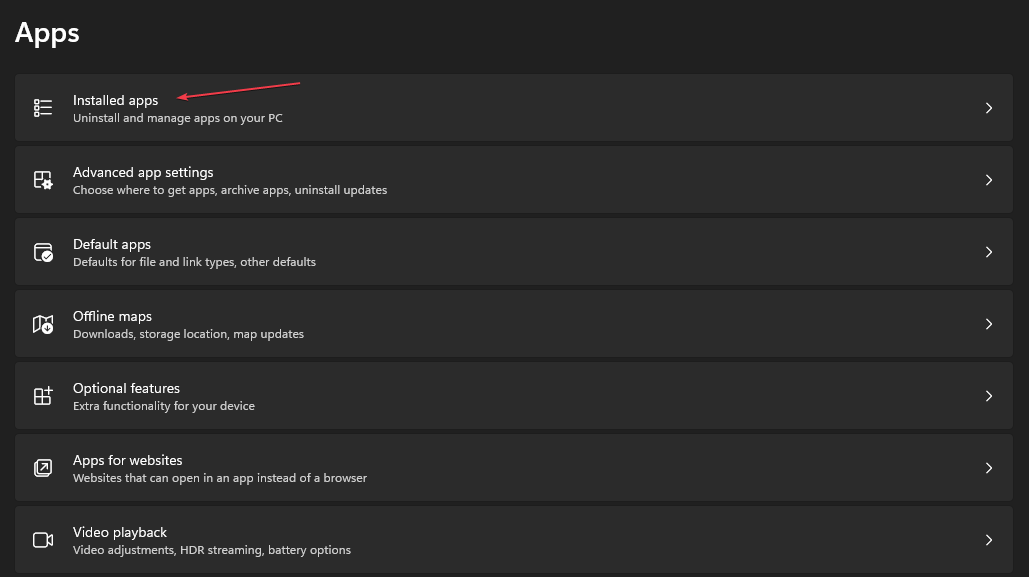The height and width of the screenshot is (577, 1029).
Task: Open Advanced app settings via right chevron
Action: [x=988, y=180]
